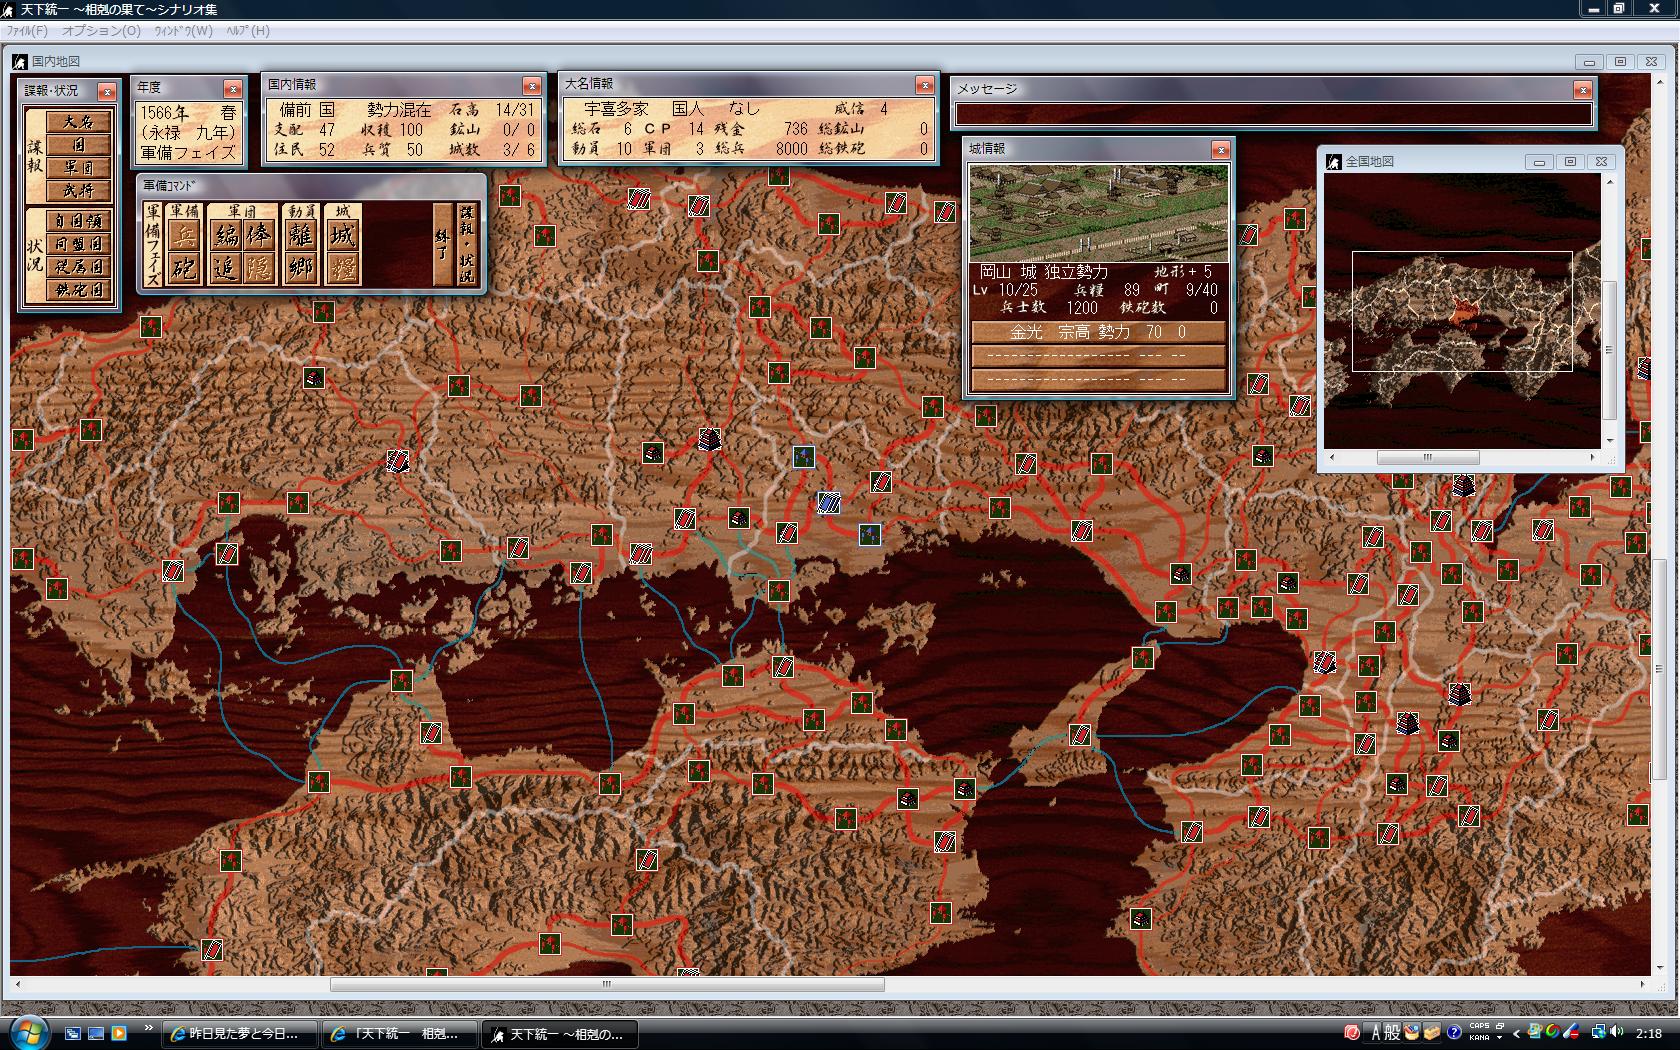This screenshot has height=1050, width=1680.
Task: Click the main map horizontal scrollbar thumb
Action: point(607,984)
